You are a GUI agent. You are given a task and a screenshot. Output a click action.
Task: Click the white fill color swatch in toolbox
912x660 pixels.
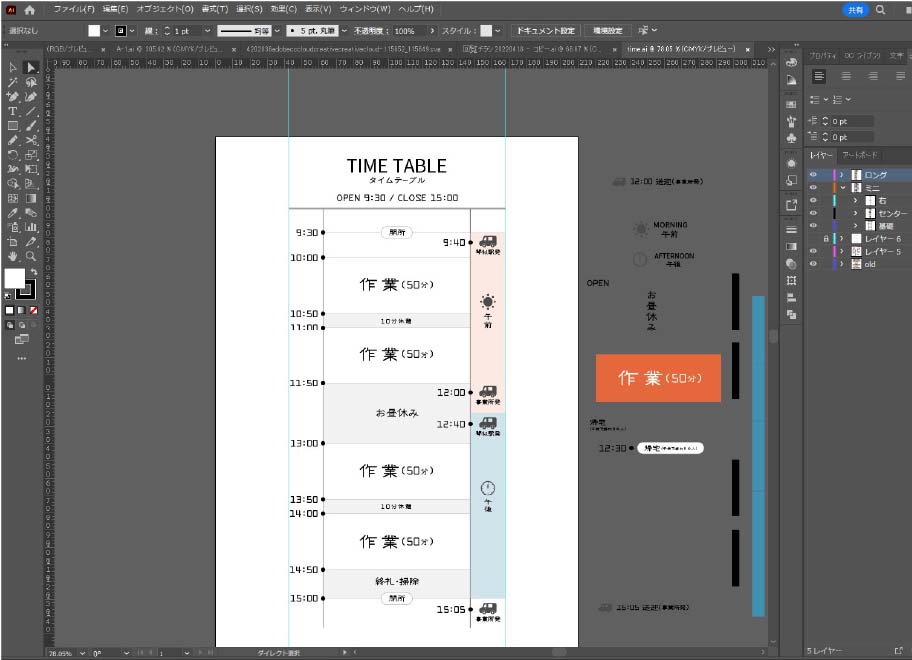pyautogui.click(x=14, y=278)
